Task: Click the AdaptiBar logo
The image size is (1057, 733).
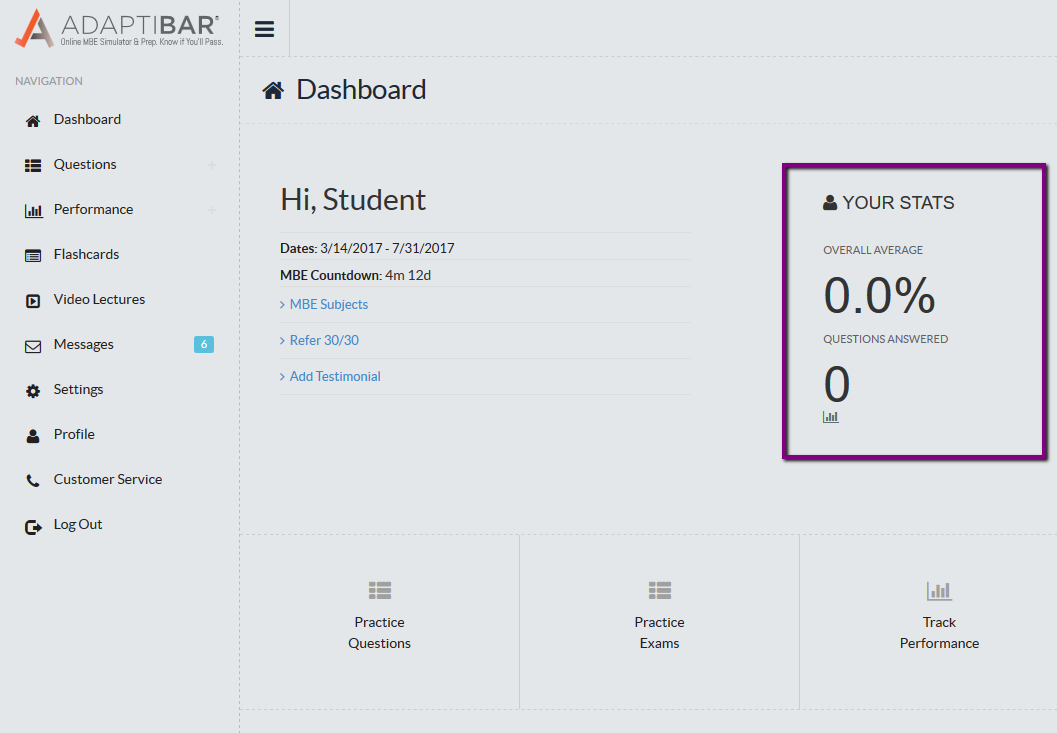Action: point(118,29)
